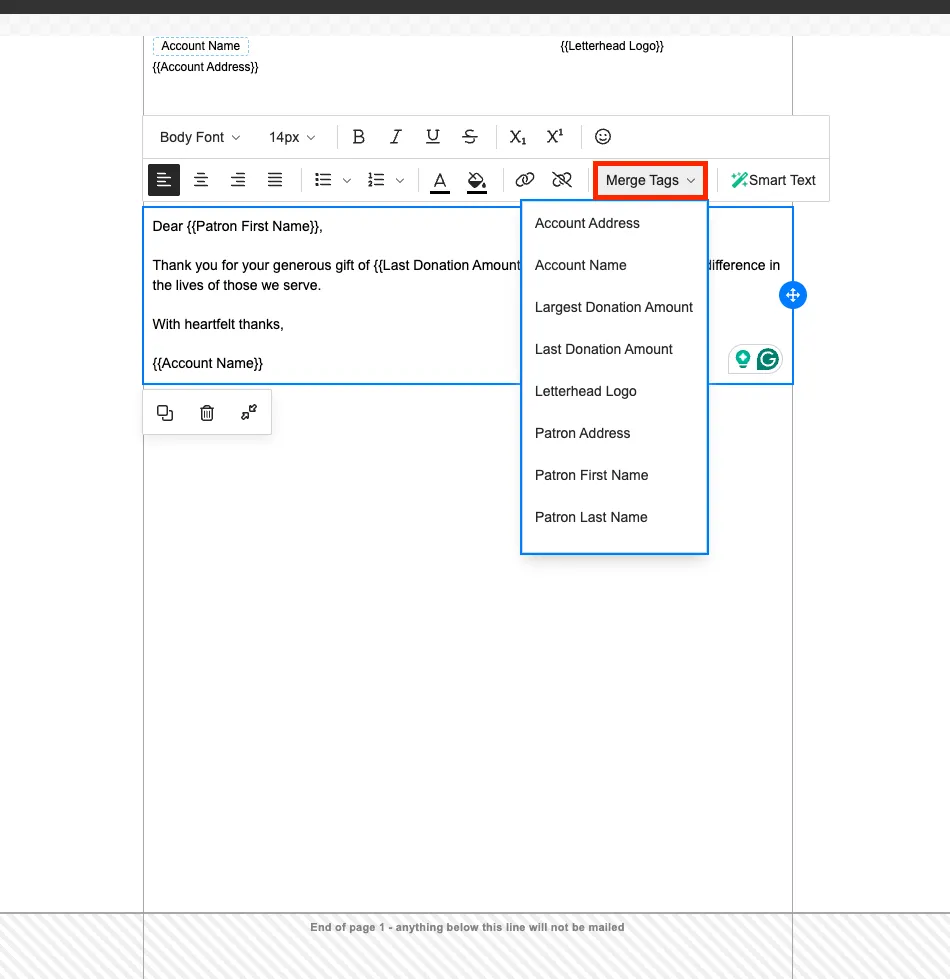The width and height of the screenshot is (950, 979).
Task: Click the Account Name header field
Action: pos(200,46)
